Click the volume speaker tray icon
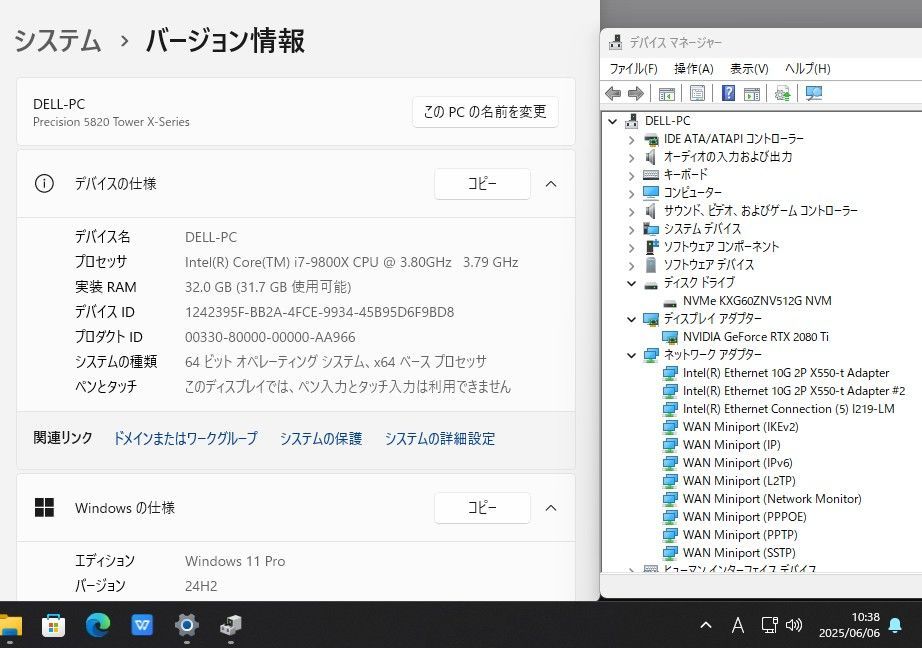922x648 pixels. (794, 624)
